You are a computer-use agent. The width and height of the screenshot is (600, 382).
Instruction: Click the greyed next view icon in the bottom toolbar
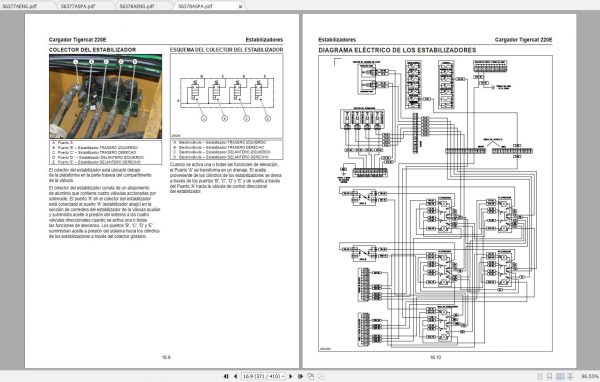pos(321,377)
